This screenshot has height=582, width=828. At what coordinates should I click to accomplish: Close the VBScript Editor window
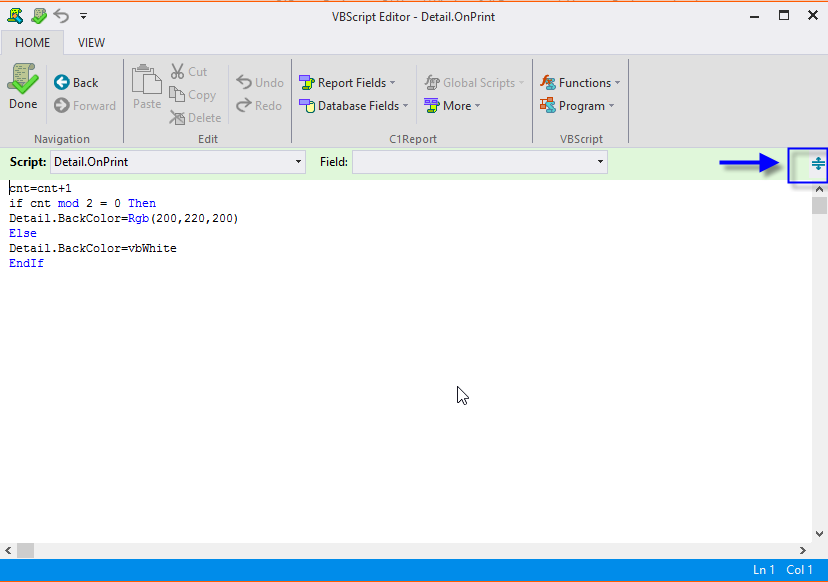(x=813, y=16)
